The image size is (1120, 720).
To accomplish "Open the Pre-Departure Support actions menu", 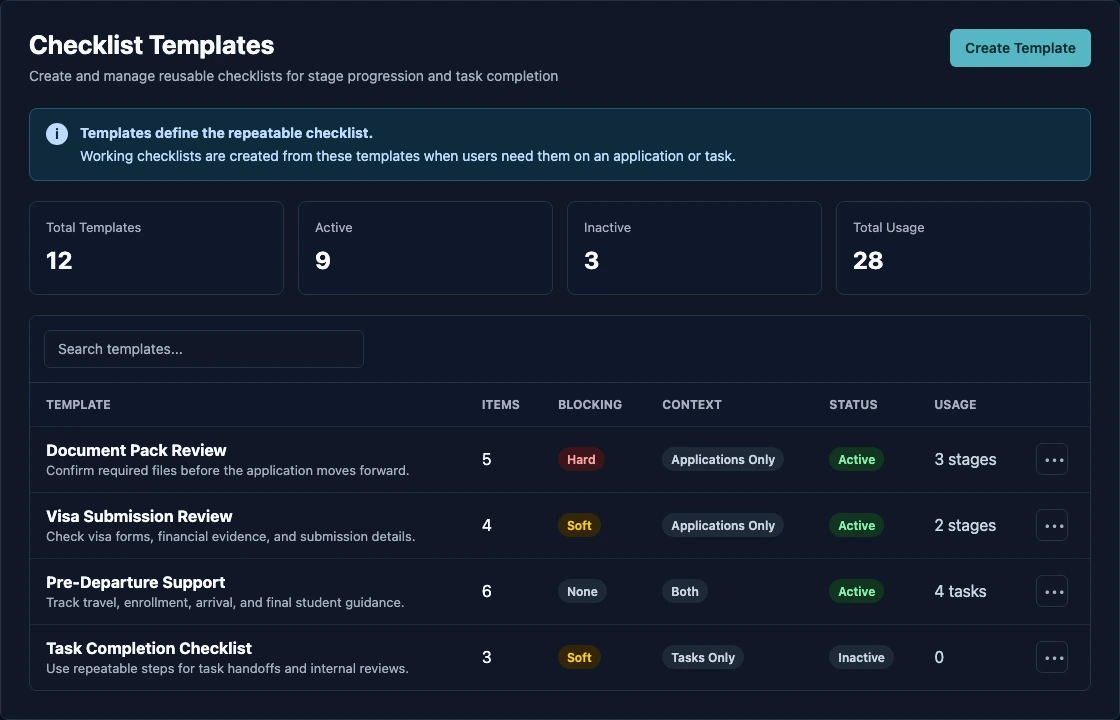I will 1051,591.
